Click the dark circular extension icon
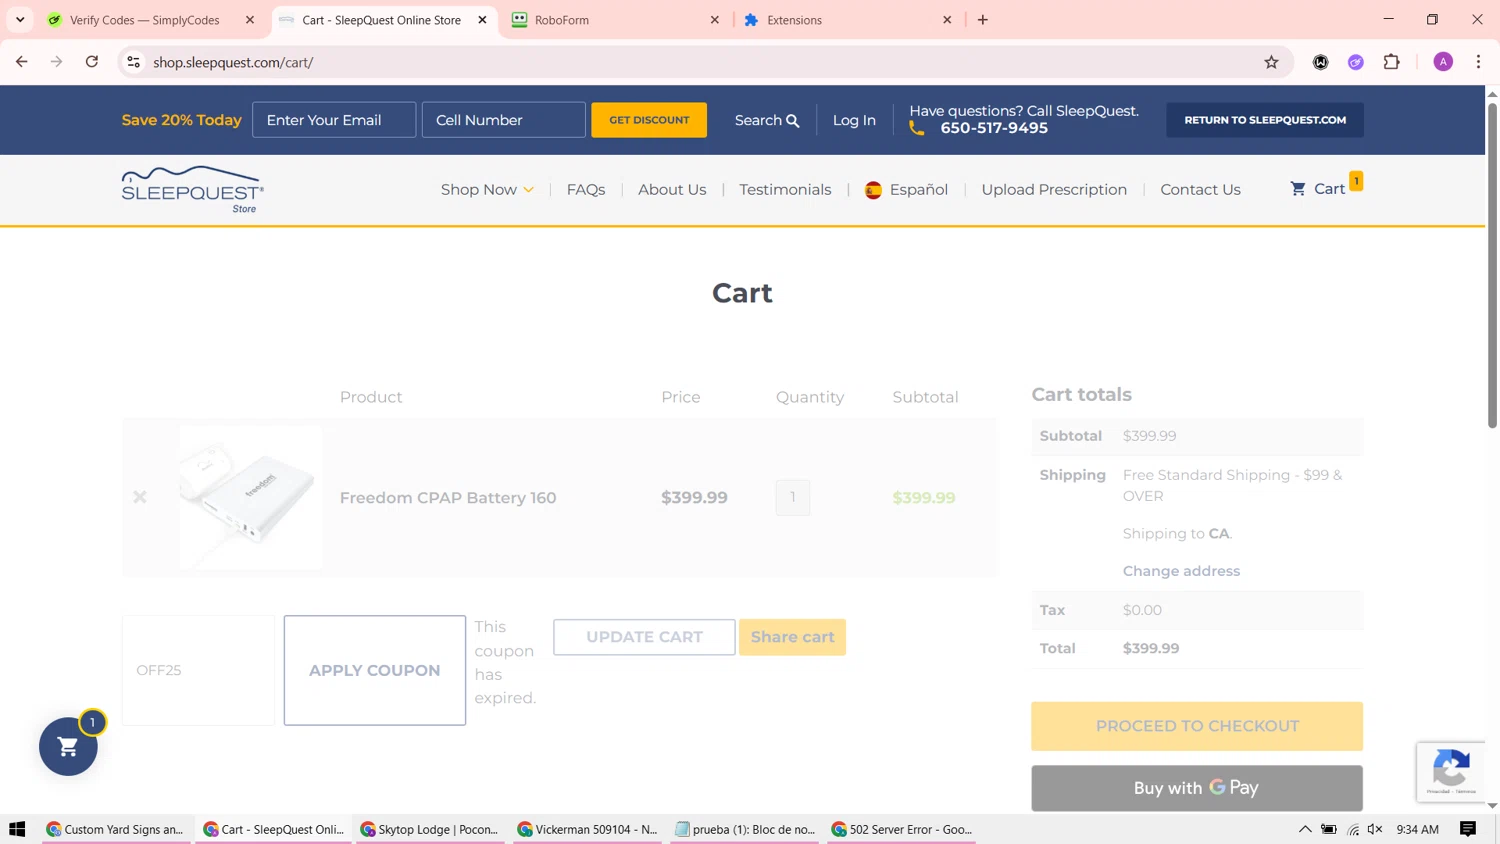 [x=1320, y=62]
